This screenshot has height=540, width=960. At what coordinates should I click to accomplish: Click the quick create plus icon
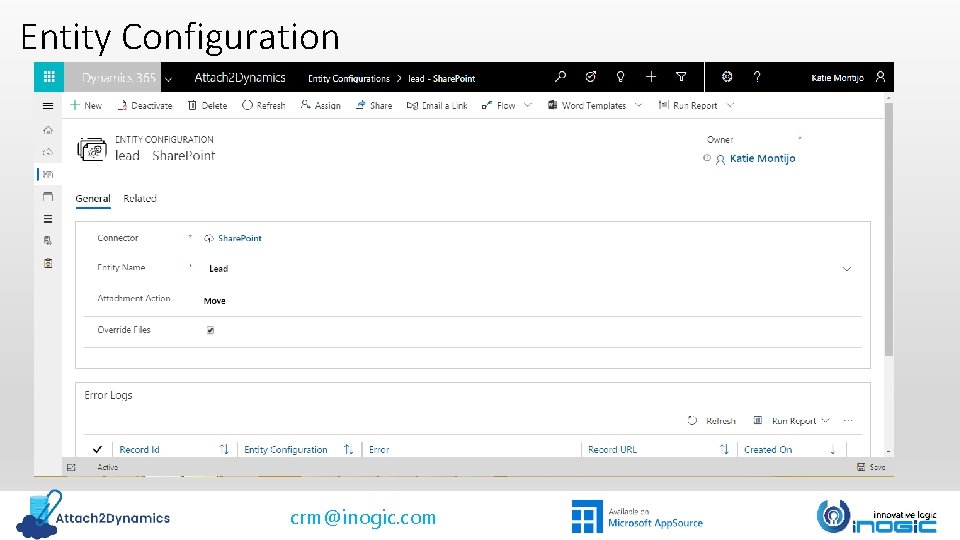coord(651,77)
